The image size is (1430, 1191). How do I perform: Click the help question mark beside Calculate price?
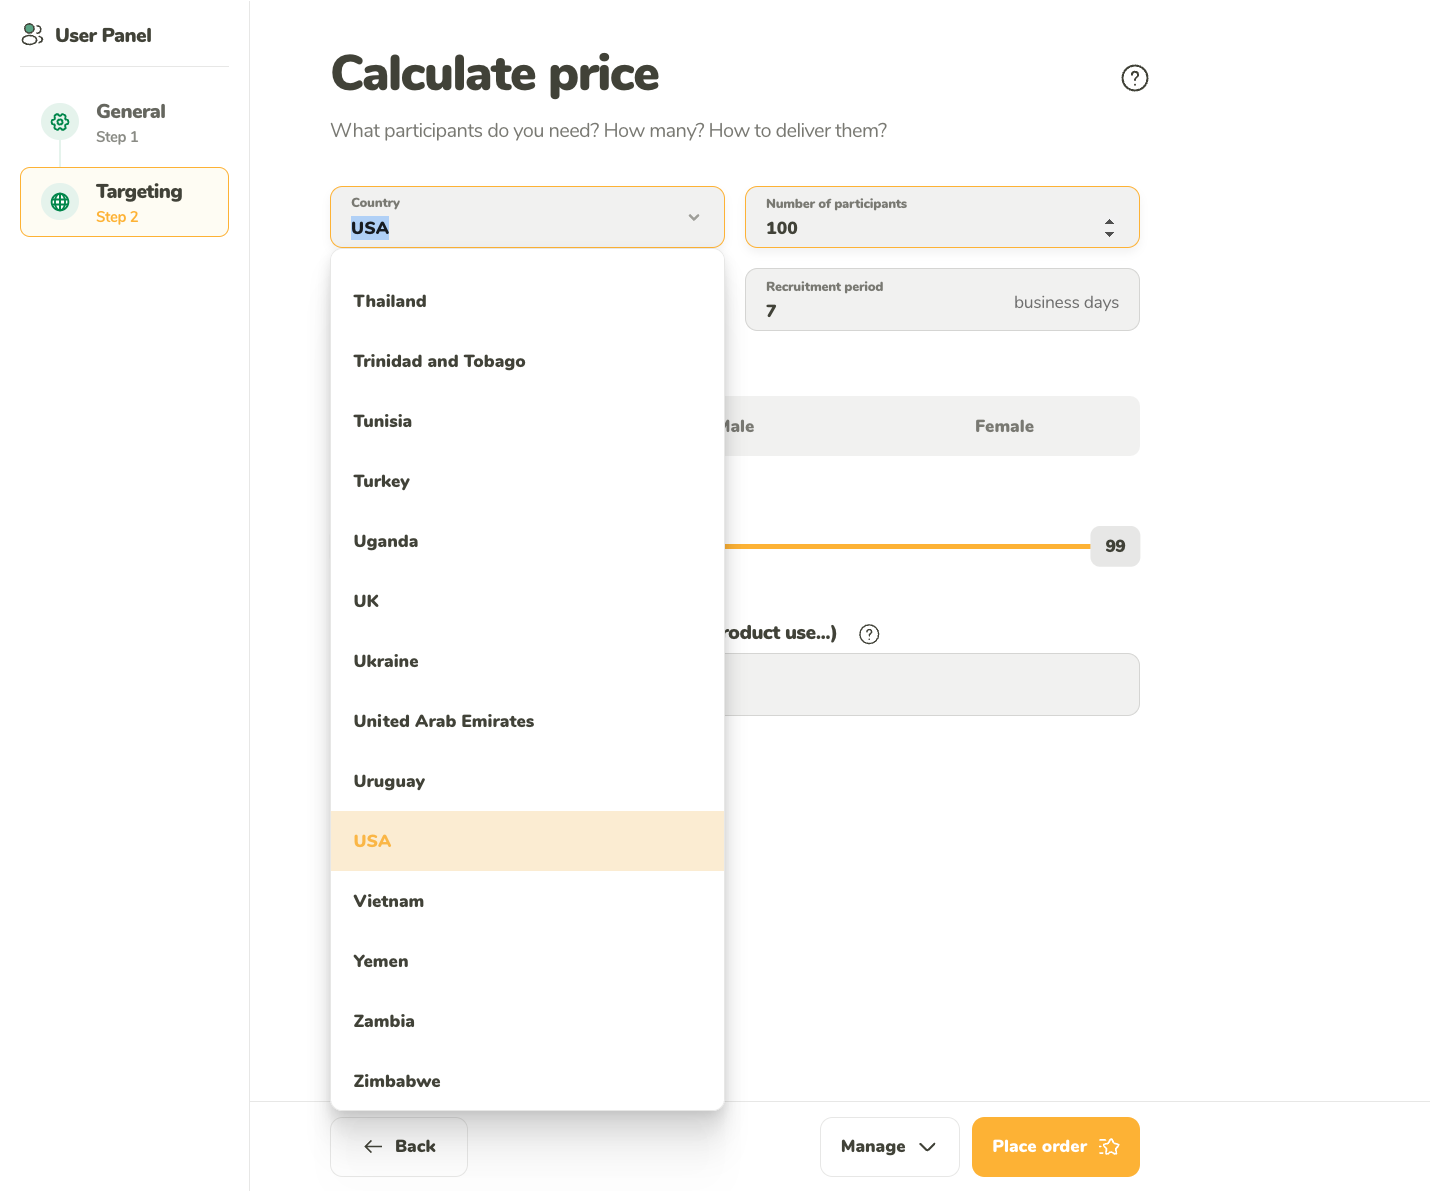[1134, 78]
